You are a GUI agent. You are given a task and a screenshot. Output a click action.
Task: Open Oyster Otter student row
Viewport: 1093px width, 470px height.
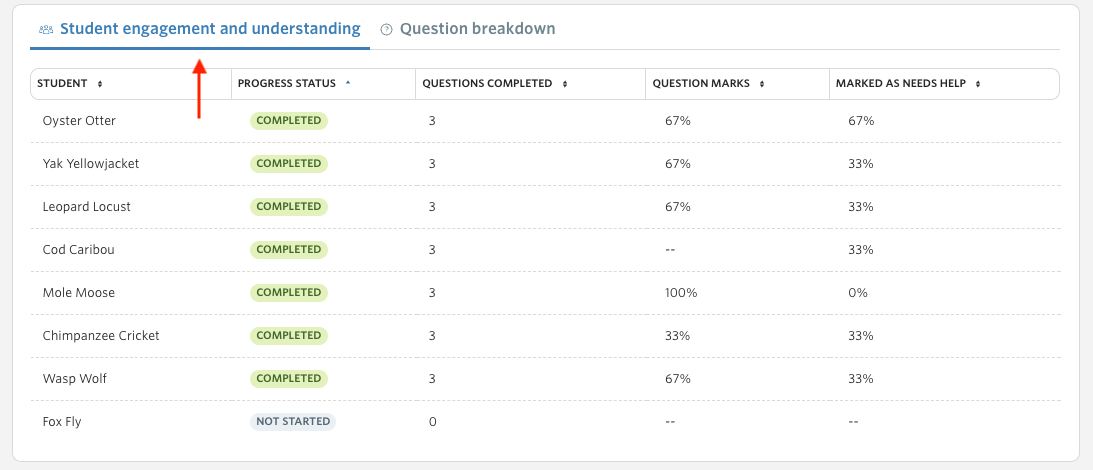[545, 121]
